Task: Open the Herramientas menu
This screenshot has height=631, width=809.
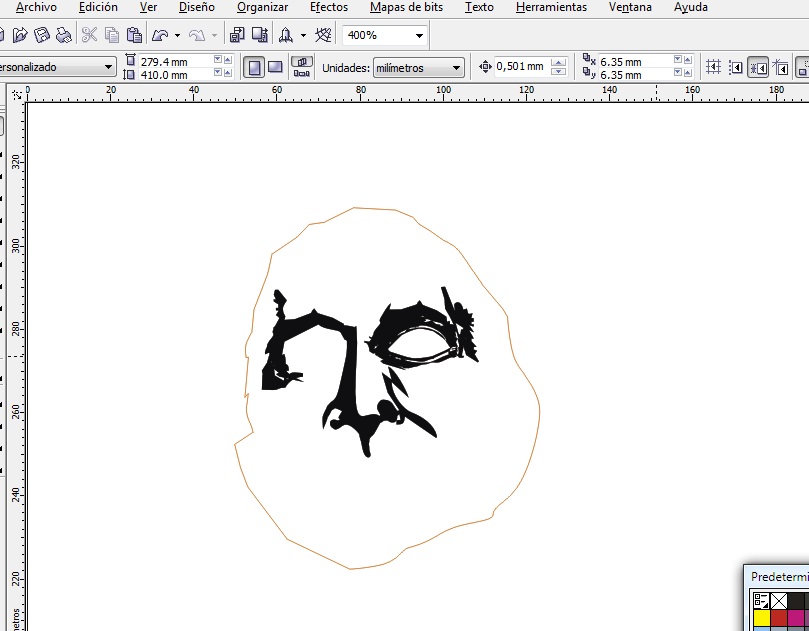Action: coord(551,7)
